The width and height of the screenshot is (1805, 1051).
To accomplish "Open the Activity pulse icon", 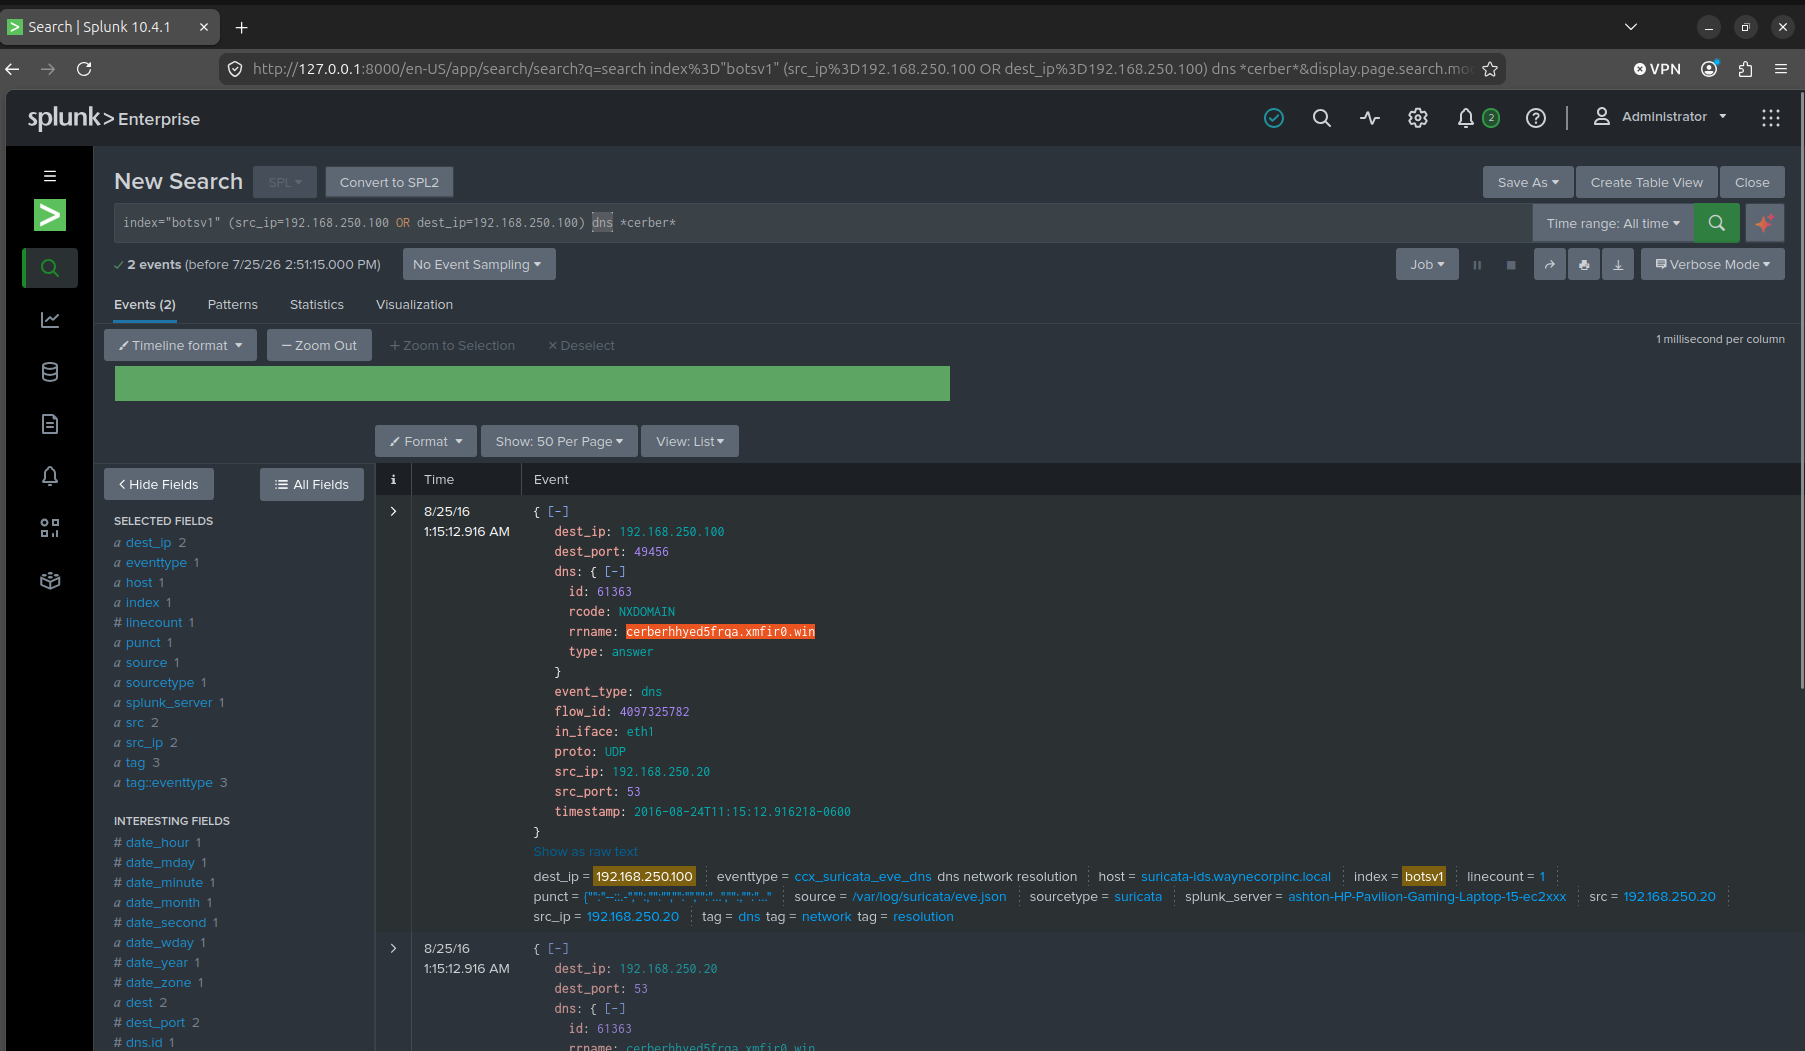I will click(x=1369, y=118).
